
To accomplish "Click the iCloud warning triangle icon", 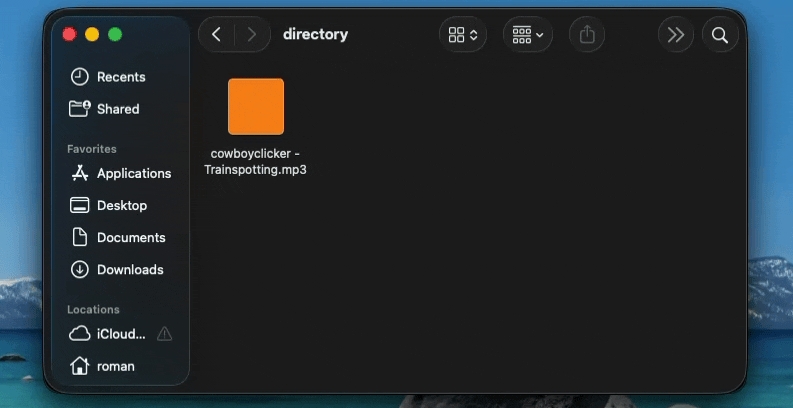I will [164, 334].
